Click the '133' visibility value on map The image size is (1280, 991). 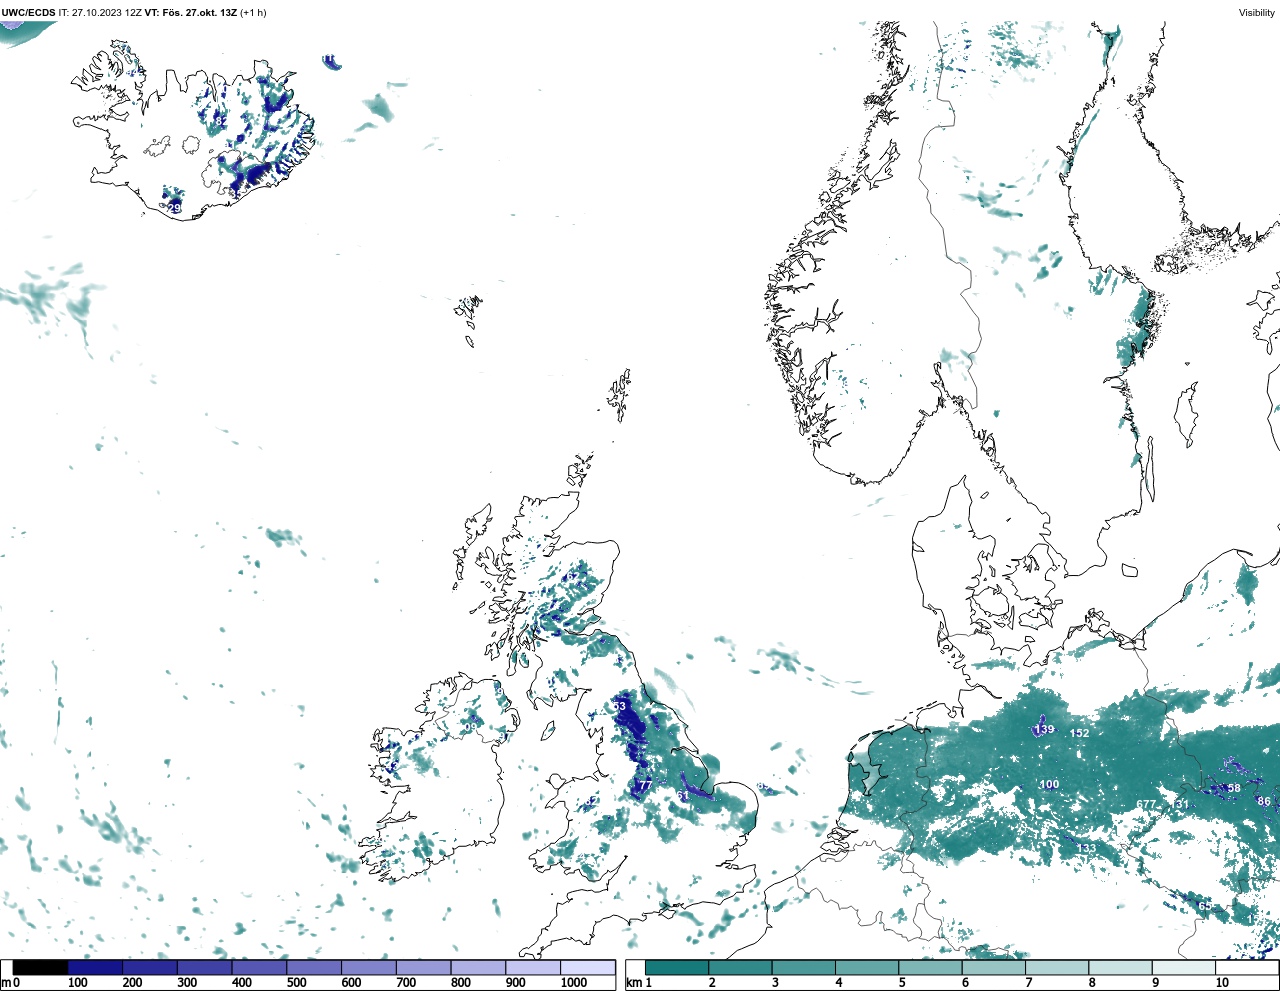[x=1086, y=849]
